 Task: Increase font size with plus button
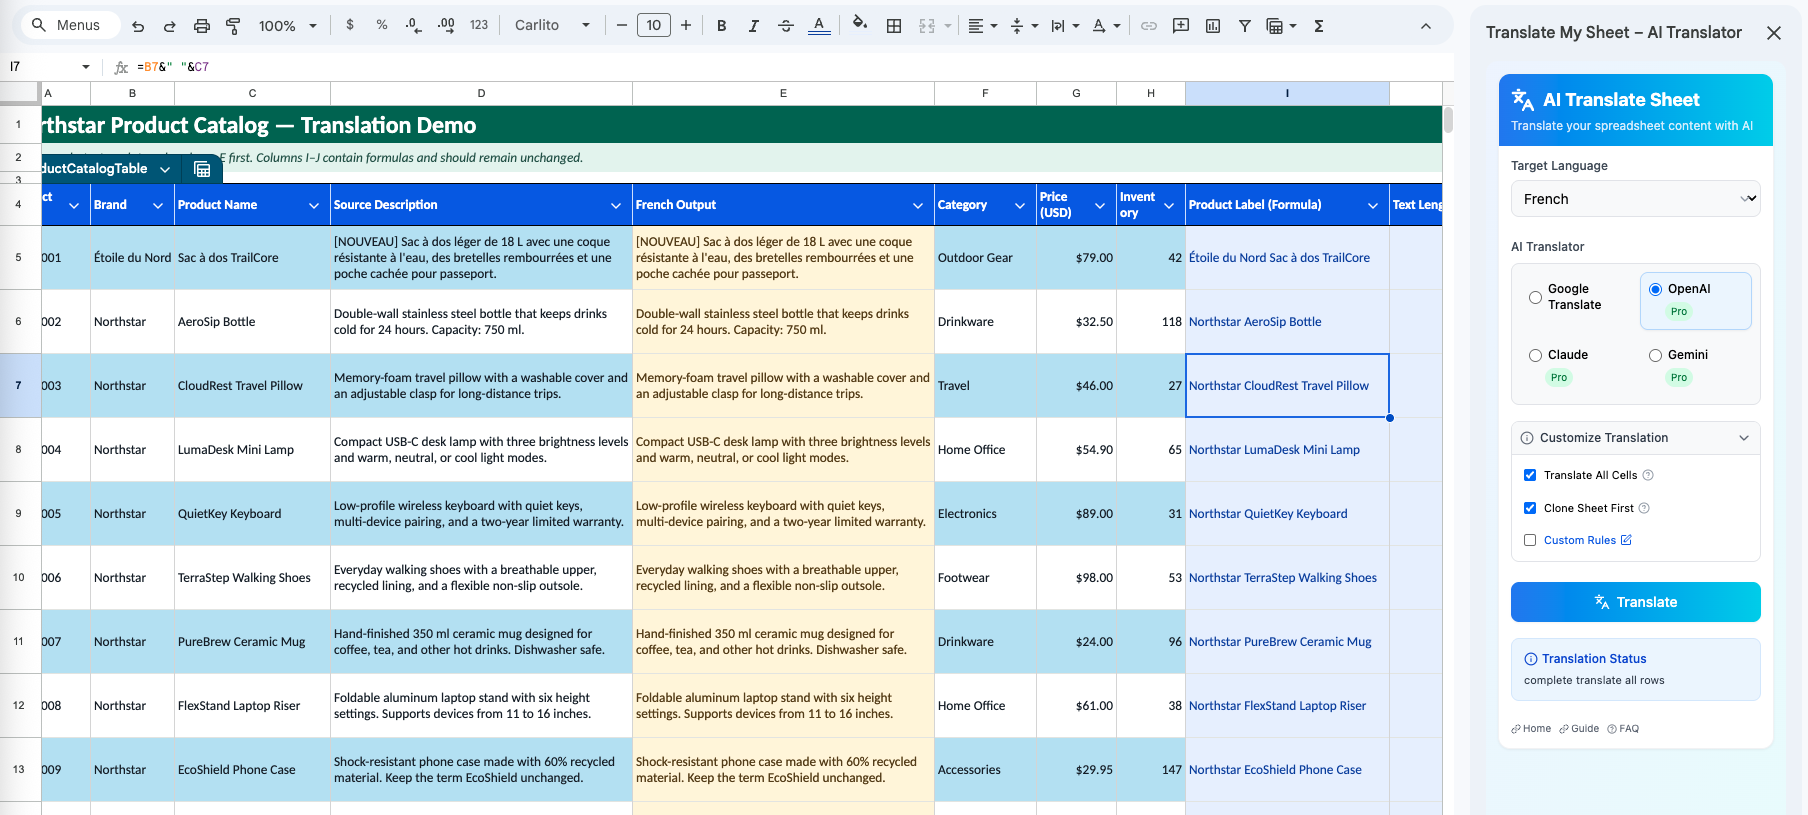(686, 25)
